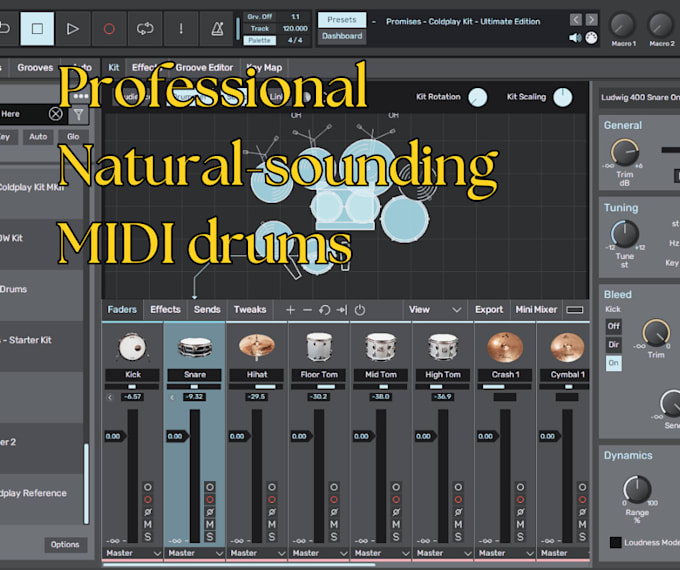680x570 pixels.
Task: Click the Export button
Action: pyautogui.click(x=489, y=310)
